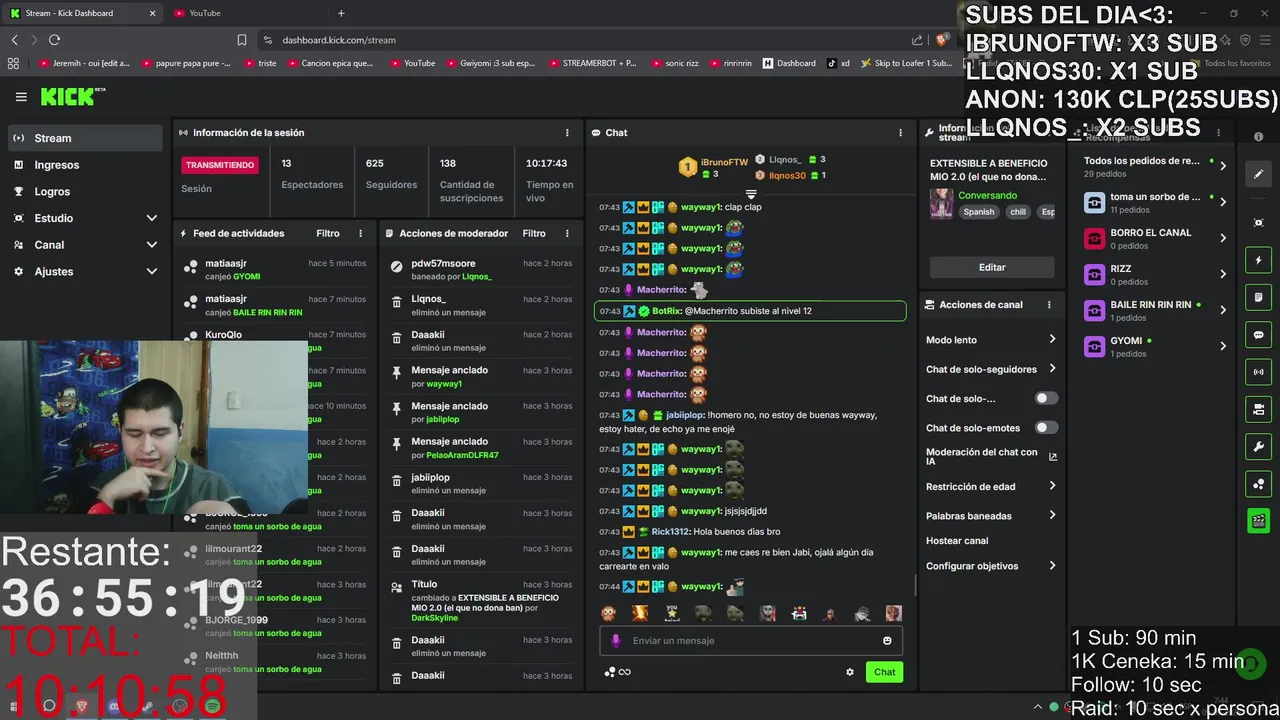The width and height of the screenshot is (1280, 720).
Task: Click the chill stream tag
Action: (1018, 212)
